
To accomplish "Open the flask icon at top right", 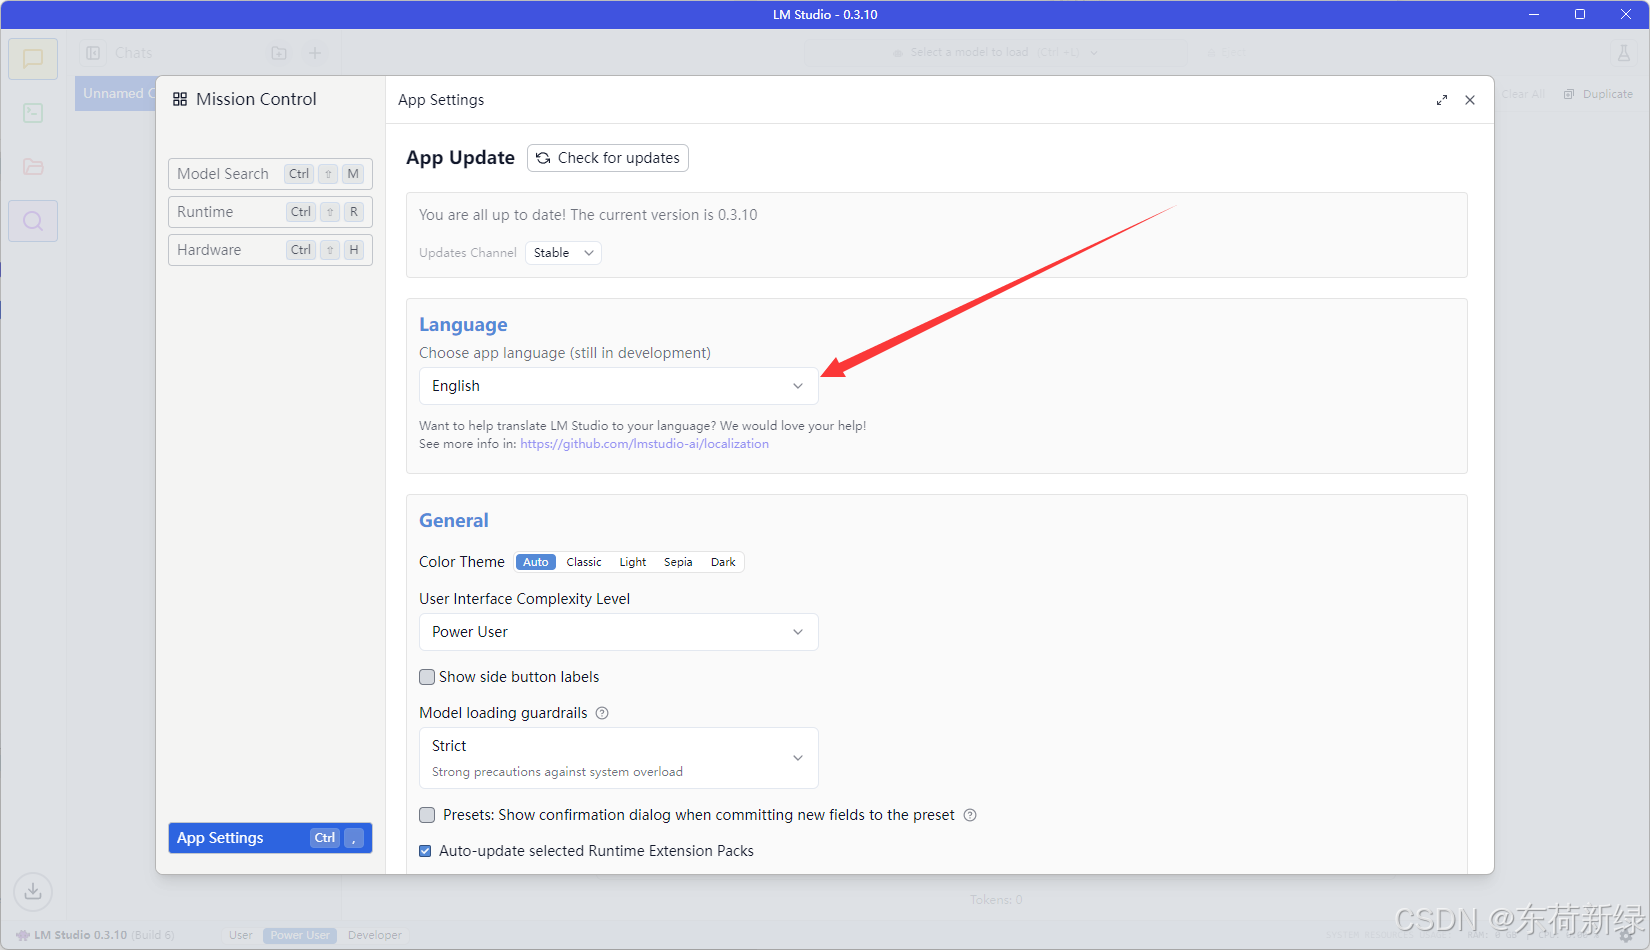I will point(1624,53).
